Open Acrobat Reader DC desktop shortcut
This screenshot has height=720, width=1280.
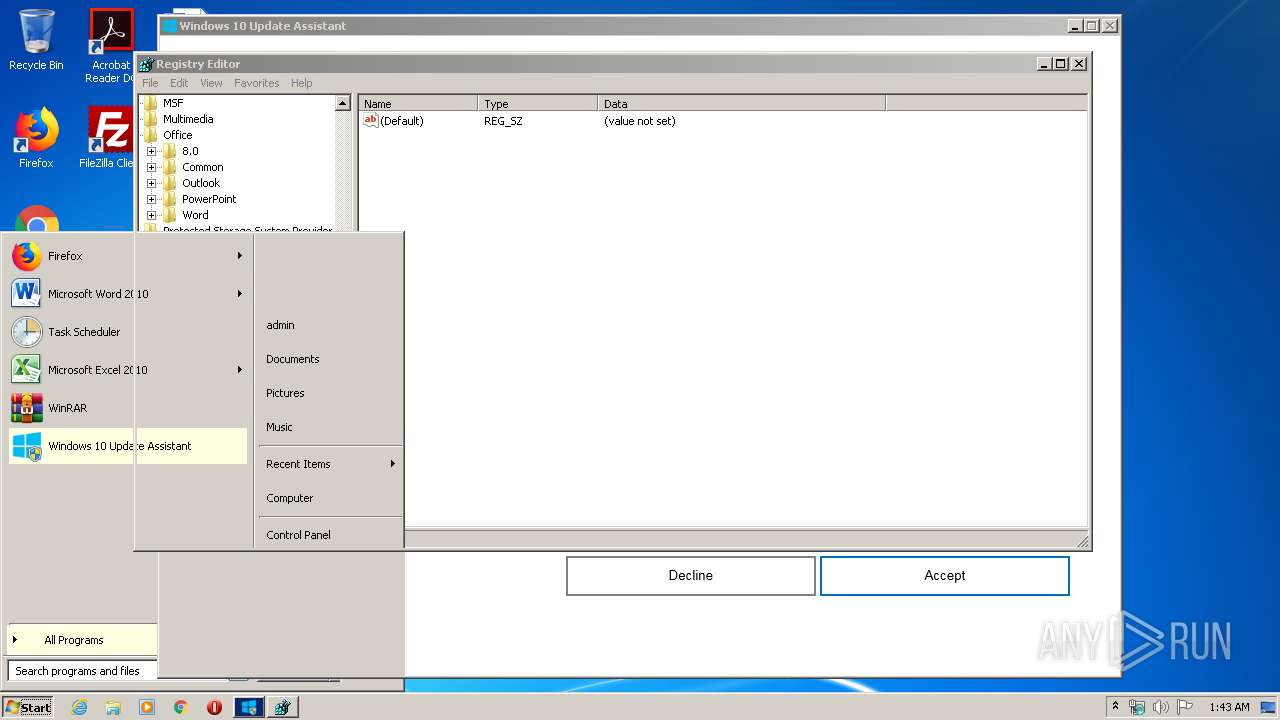point(111,46)
